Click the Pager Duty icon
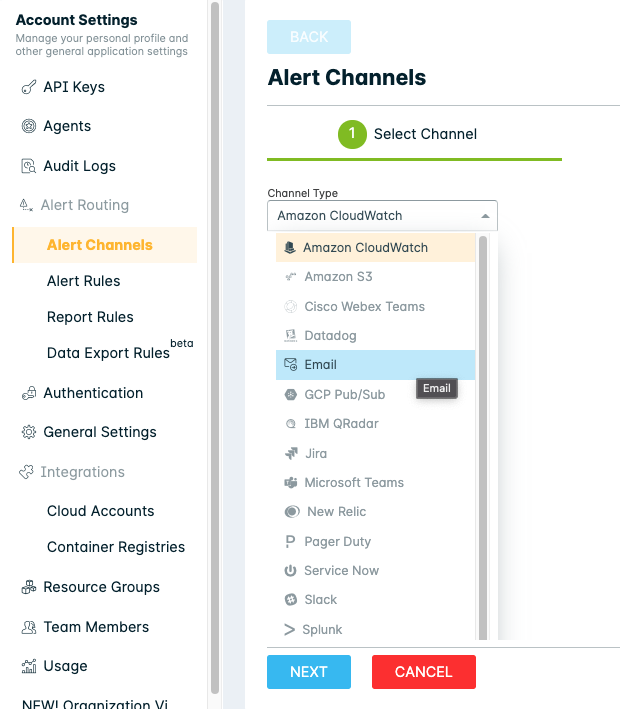Image resolution: width=620 pixels, height=709 pixels. [290, 541]
